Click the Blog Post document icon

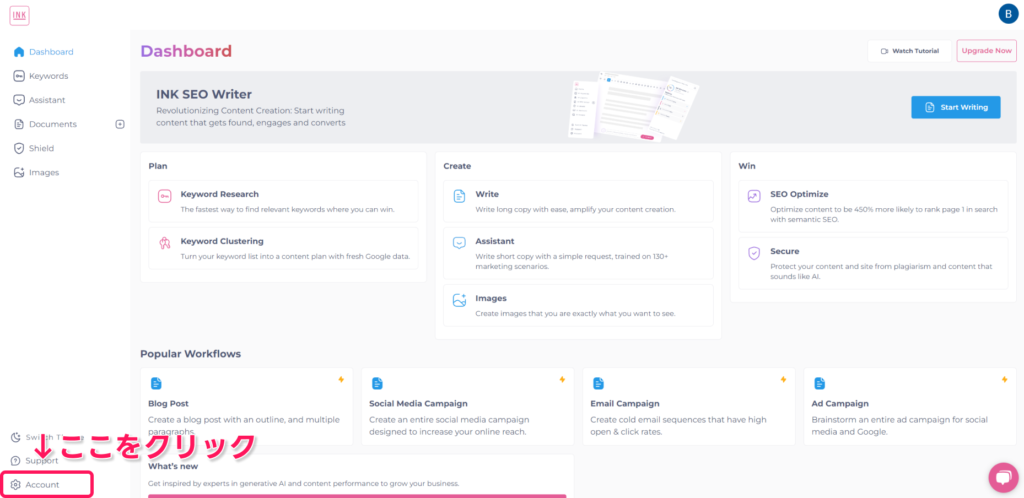click(155, 383)
